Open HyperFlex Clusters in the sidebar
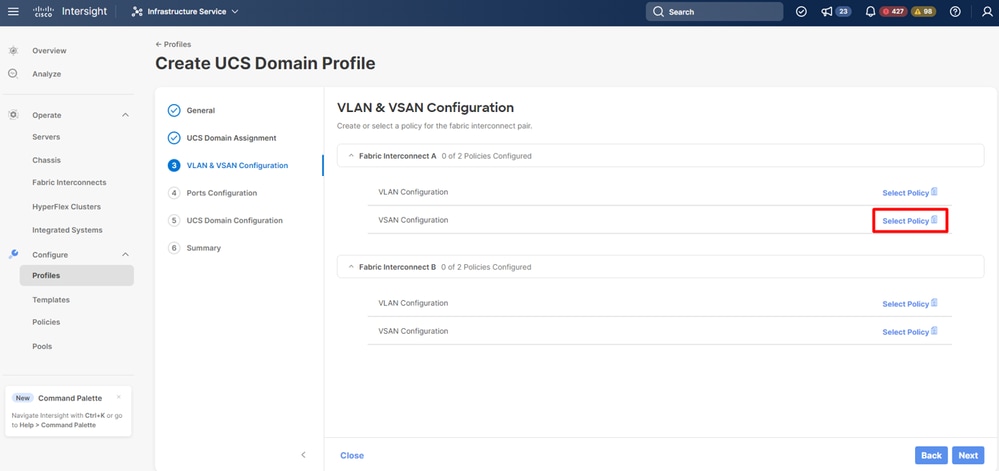This screenshot has height=471, width=999. point(66,207)
